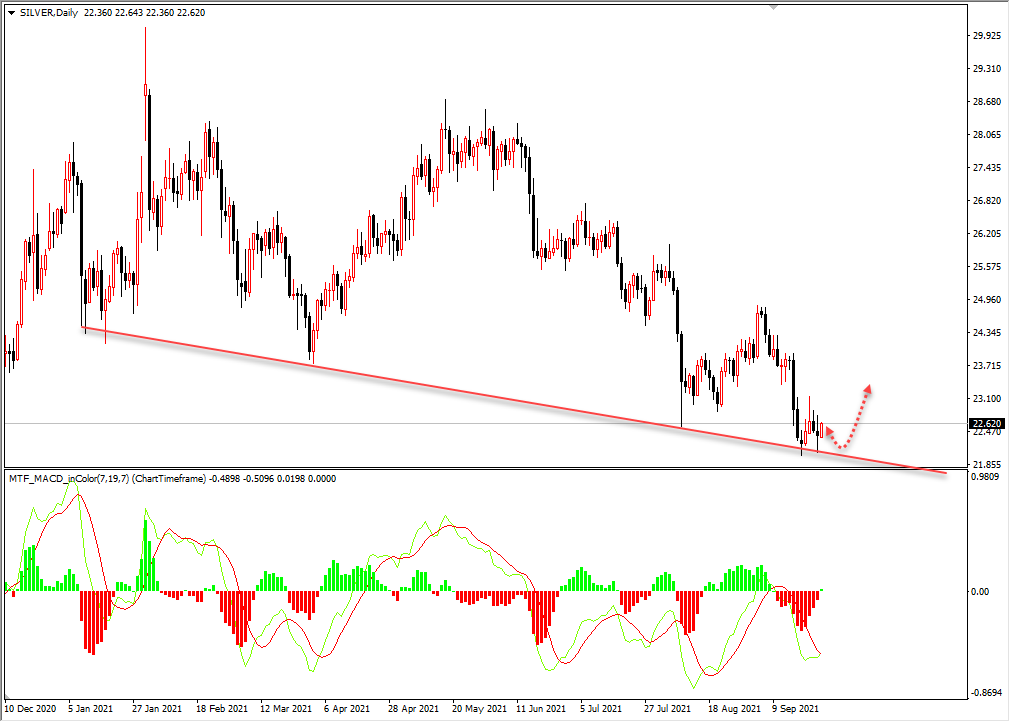This screenshot has width=1010, height=722.
Task: Open the SILVER chart dropdown triangle
Action: coord(12,13)
